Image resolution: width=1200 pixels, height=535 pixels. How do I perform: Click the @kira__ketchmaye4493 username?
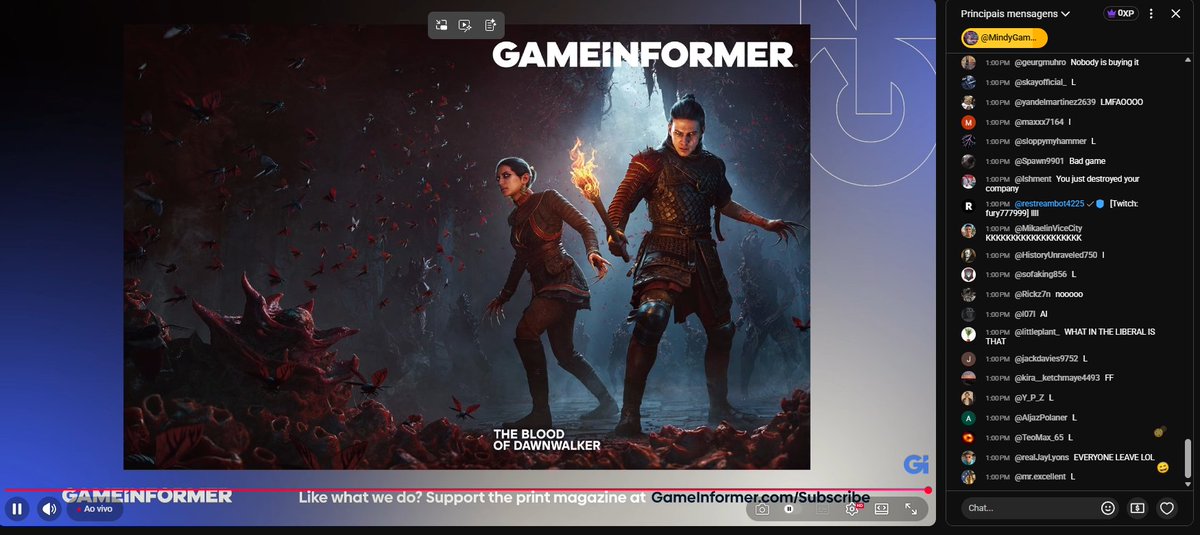(1057, 378)
